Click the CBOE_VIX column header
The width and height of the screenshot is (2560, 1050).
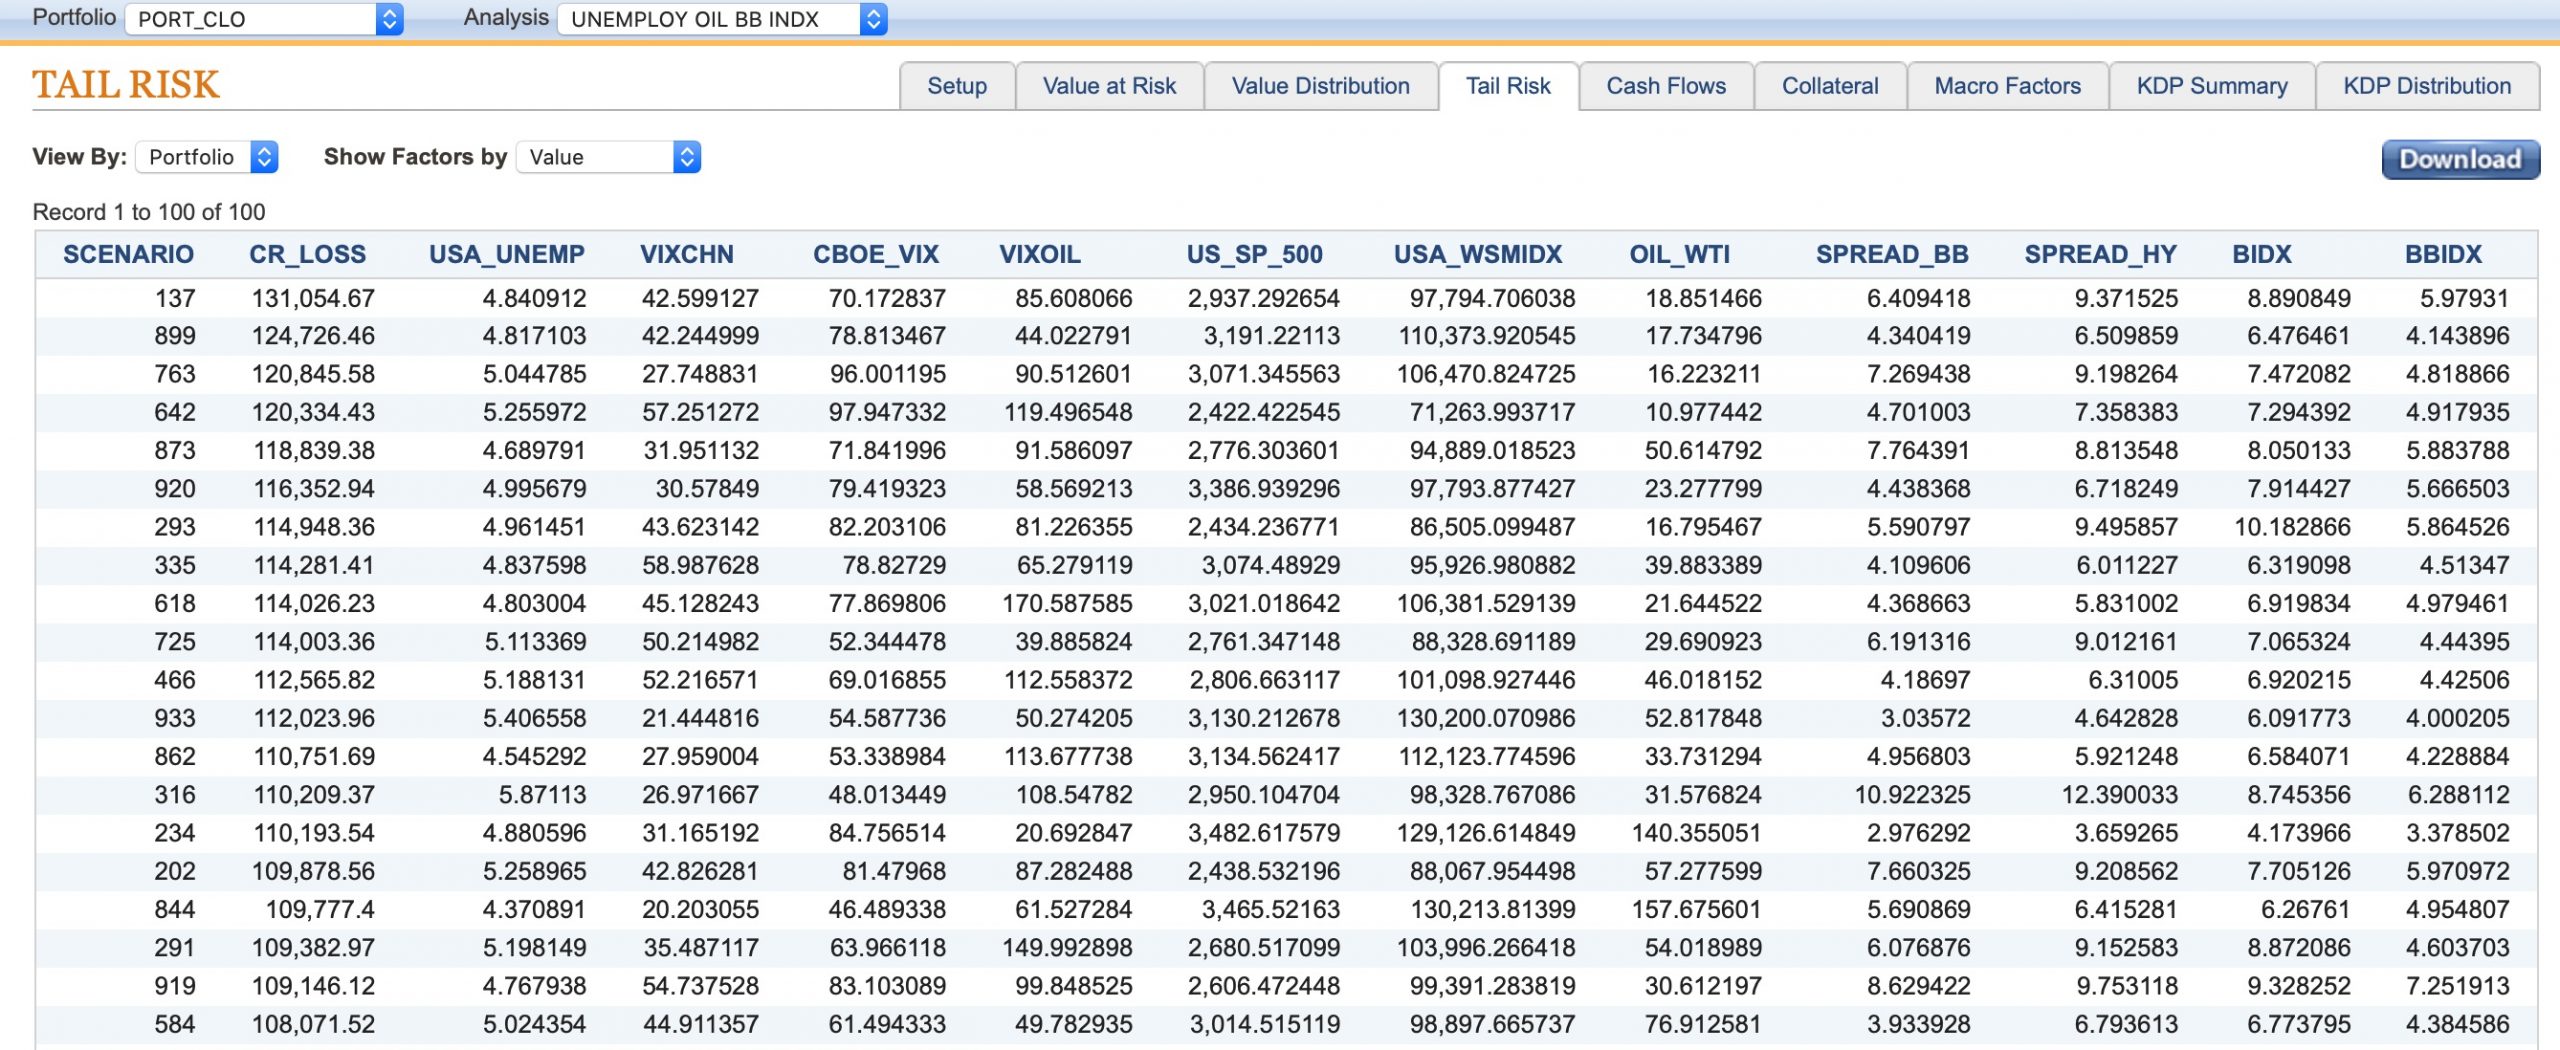(x=876, y=254)
